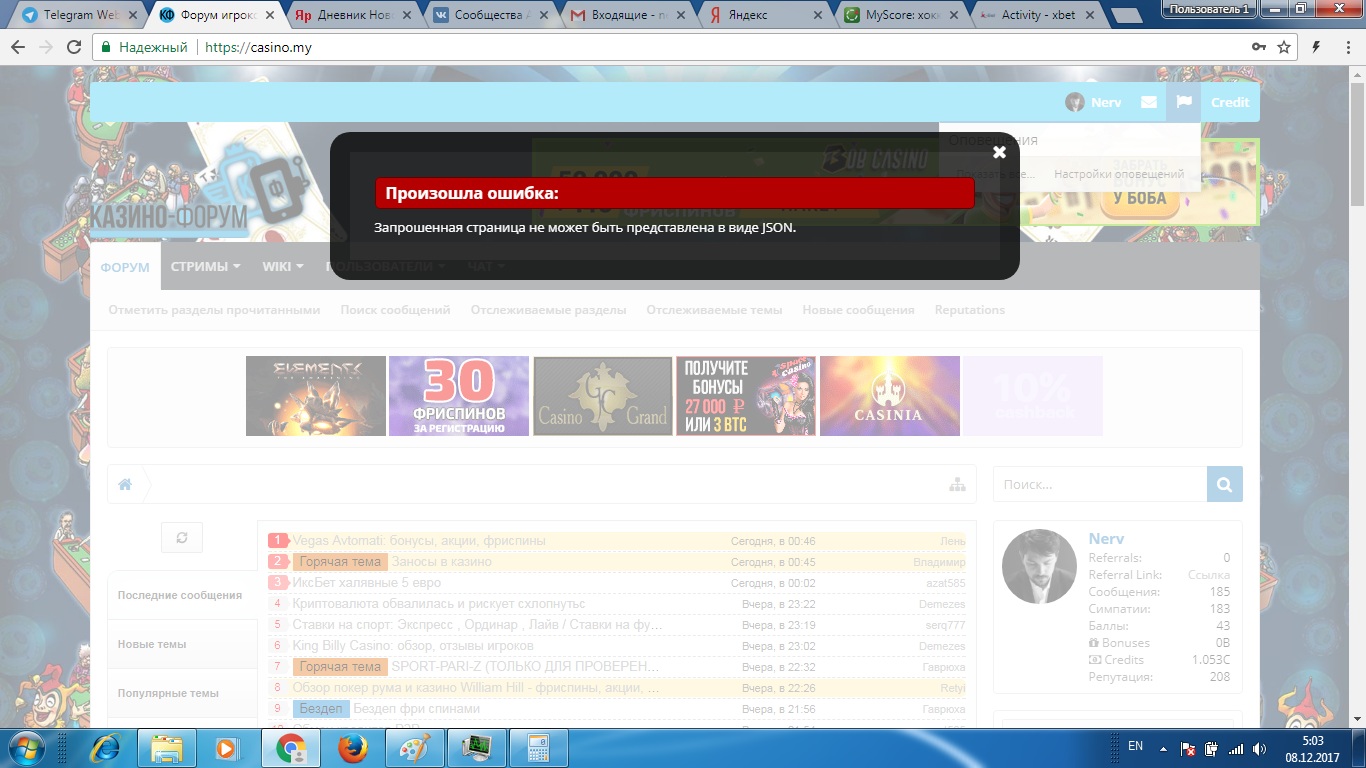Click the EN language indicator
Screen dimensions: 1366x768
(1135, 746)
